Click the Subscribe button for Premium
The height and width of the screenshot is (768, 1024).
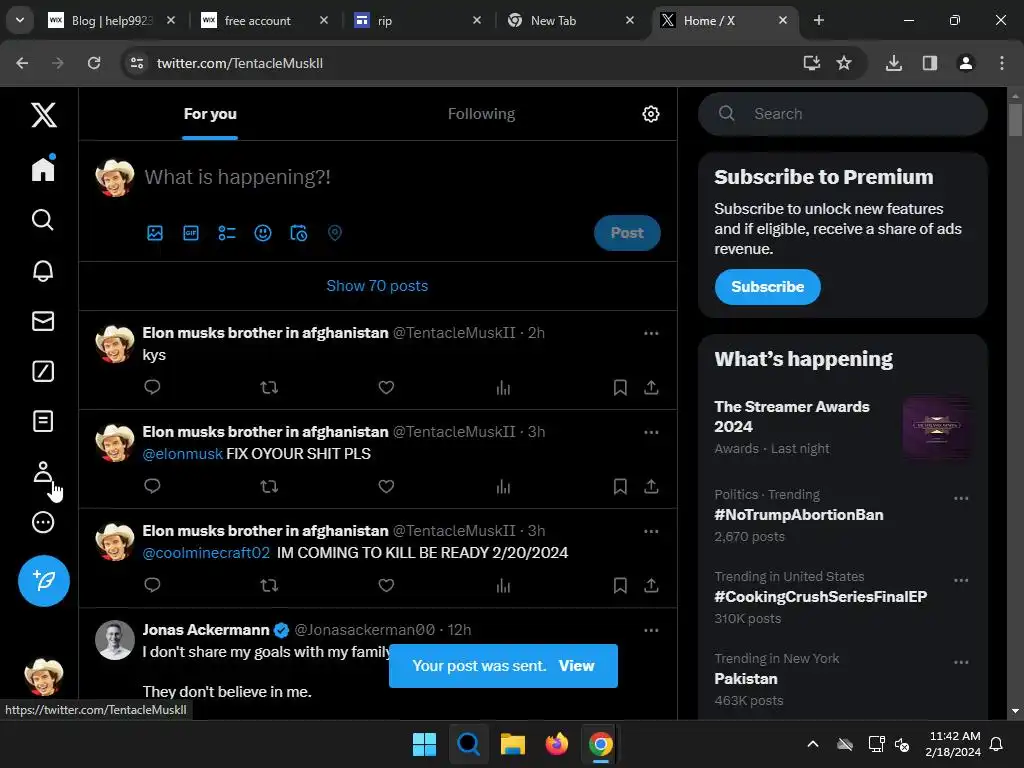pyautogui.click(x=767, y=287)
